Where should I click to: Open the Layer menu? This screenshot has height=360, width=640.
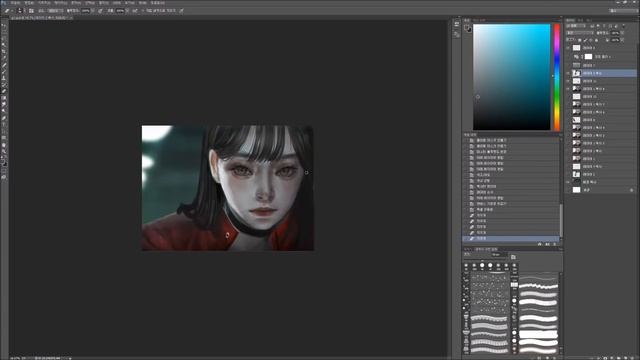[x=60, y=3]
